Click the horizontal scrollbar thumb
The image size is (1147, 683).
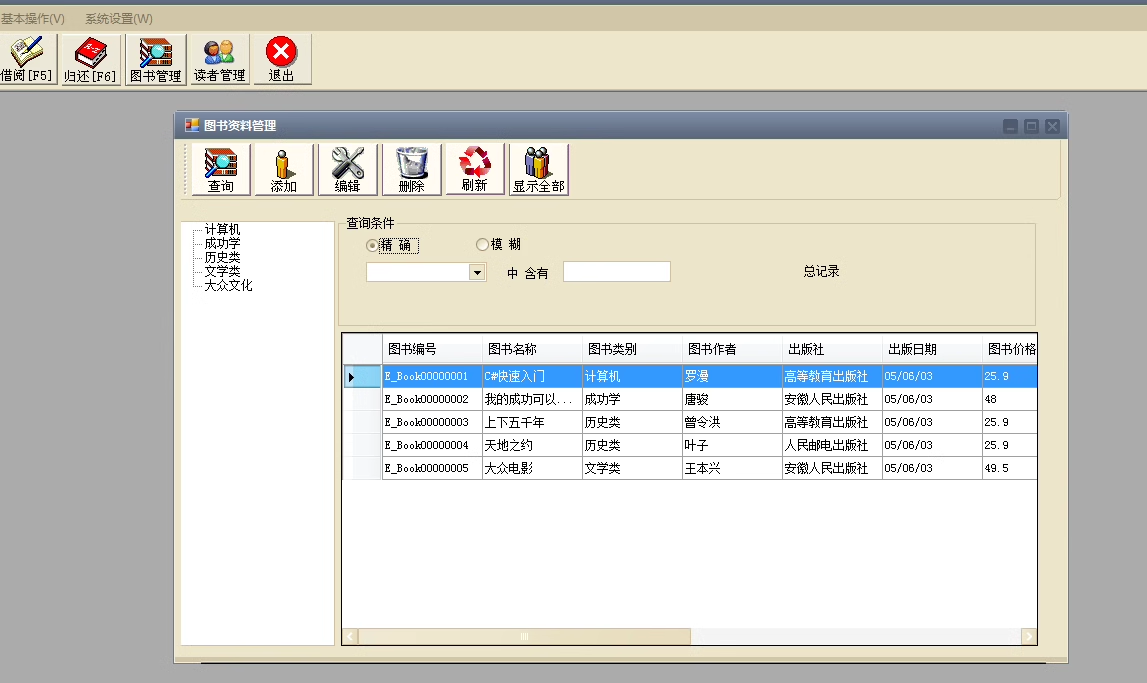coord(524,636)
